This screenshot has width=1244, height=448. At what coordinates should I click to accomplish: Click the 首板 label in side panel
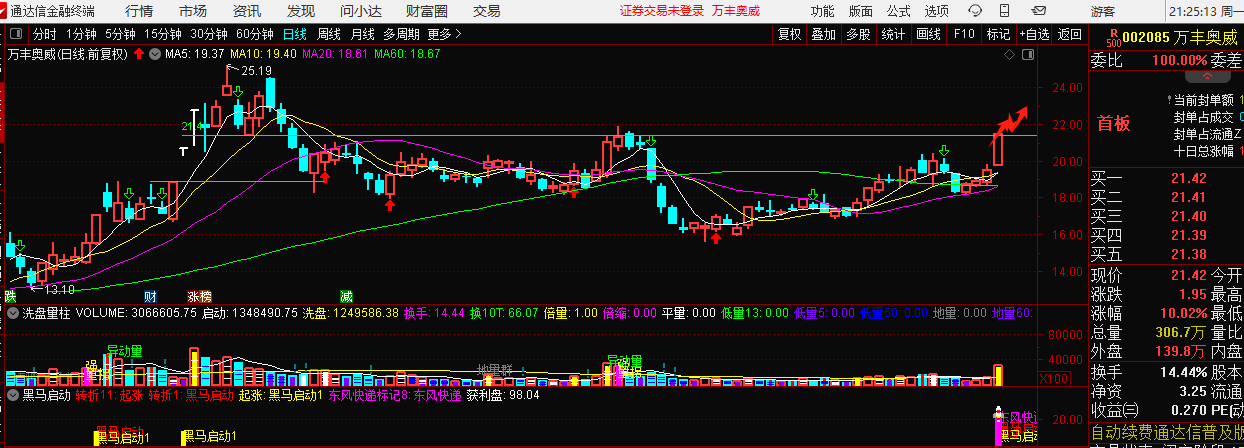1113,123
